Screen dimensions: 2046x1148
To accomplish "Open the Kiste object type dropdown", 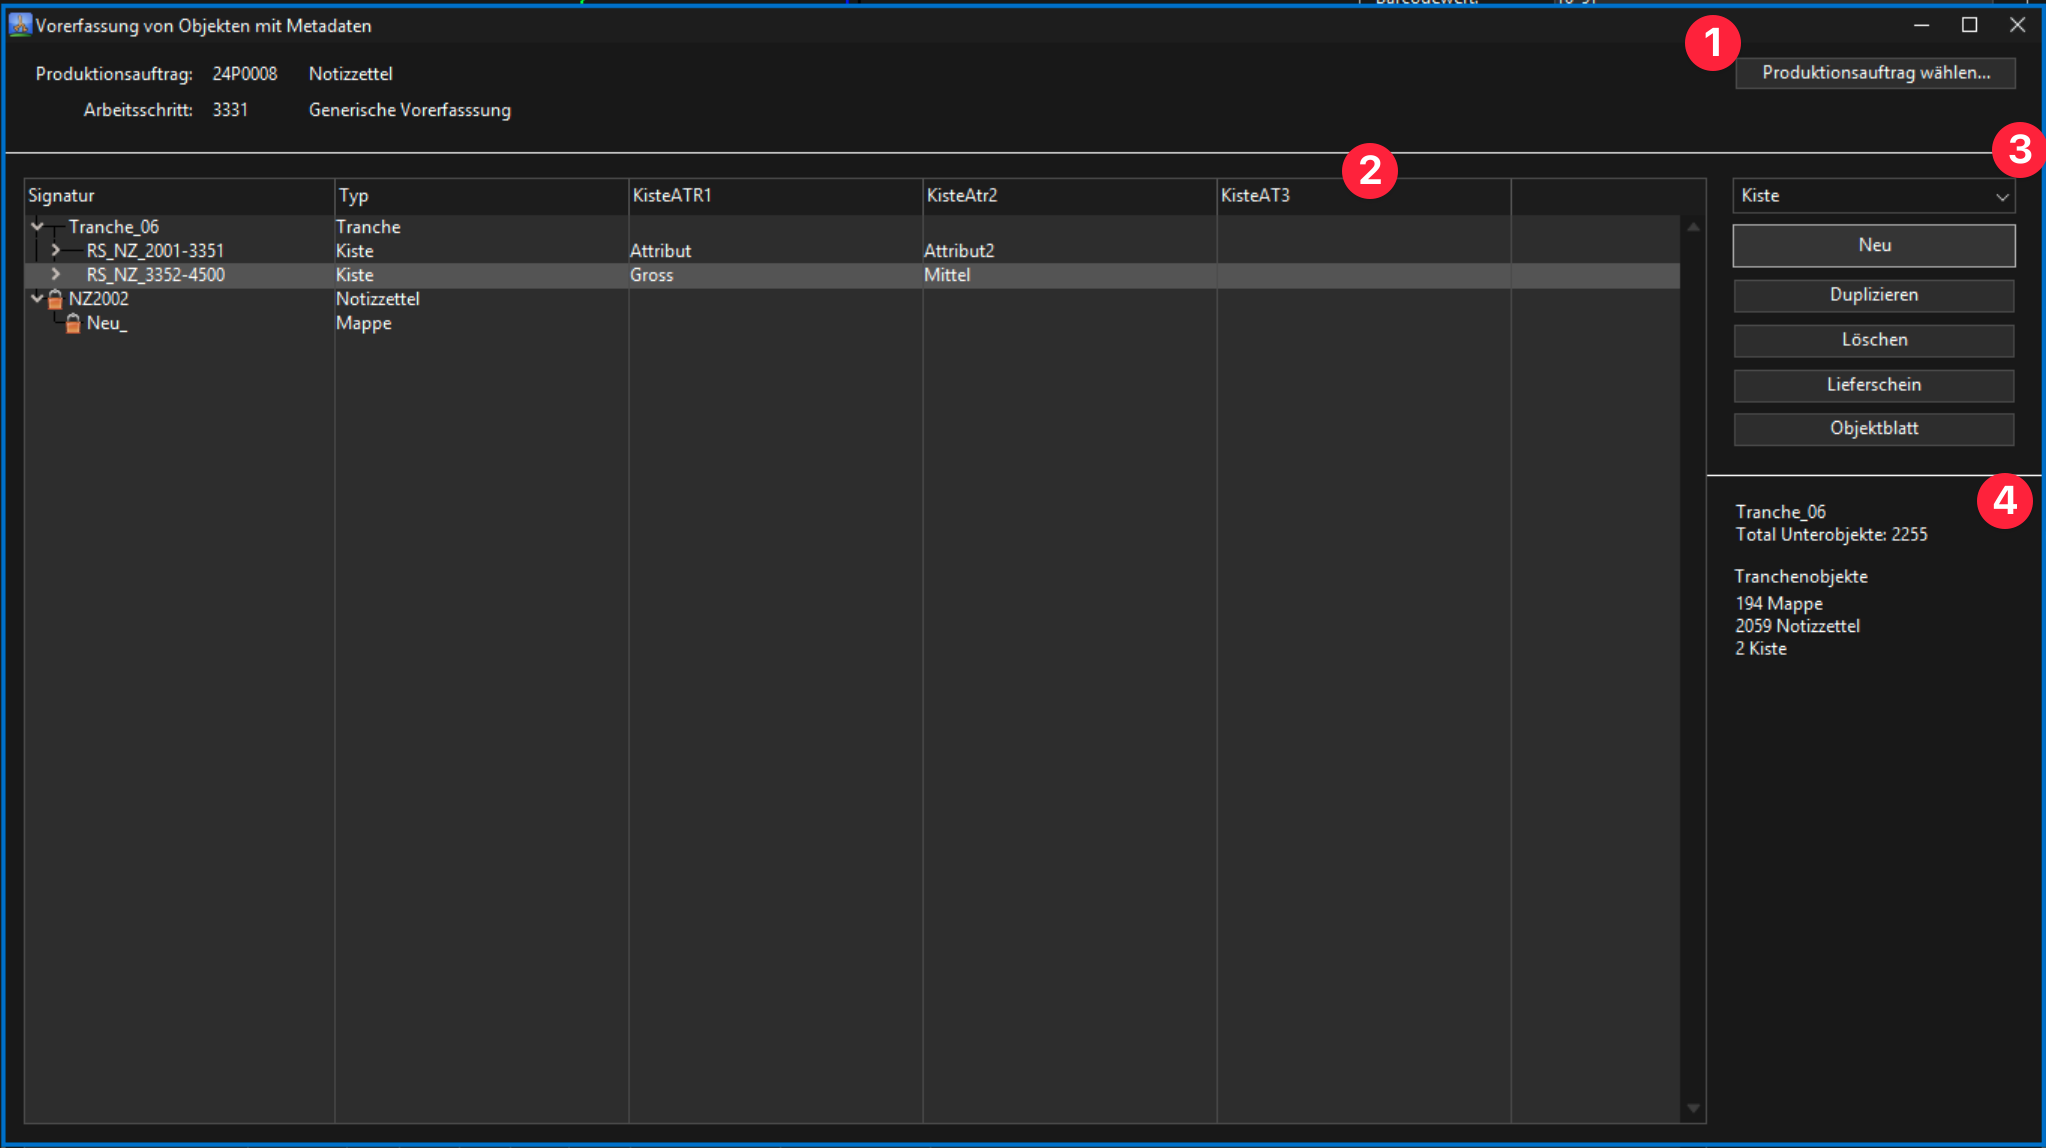I will [x=1873, y=196].
